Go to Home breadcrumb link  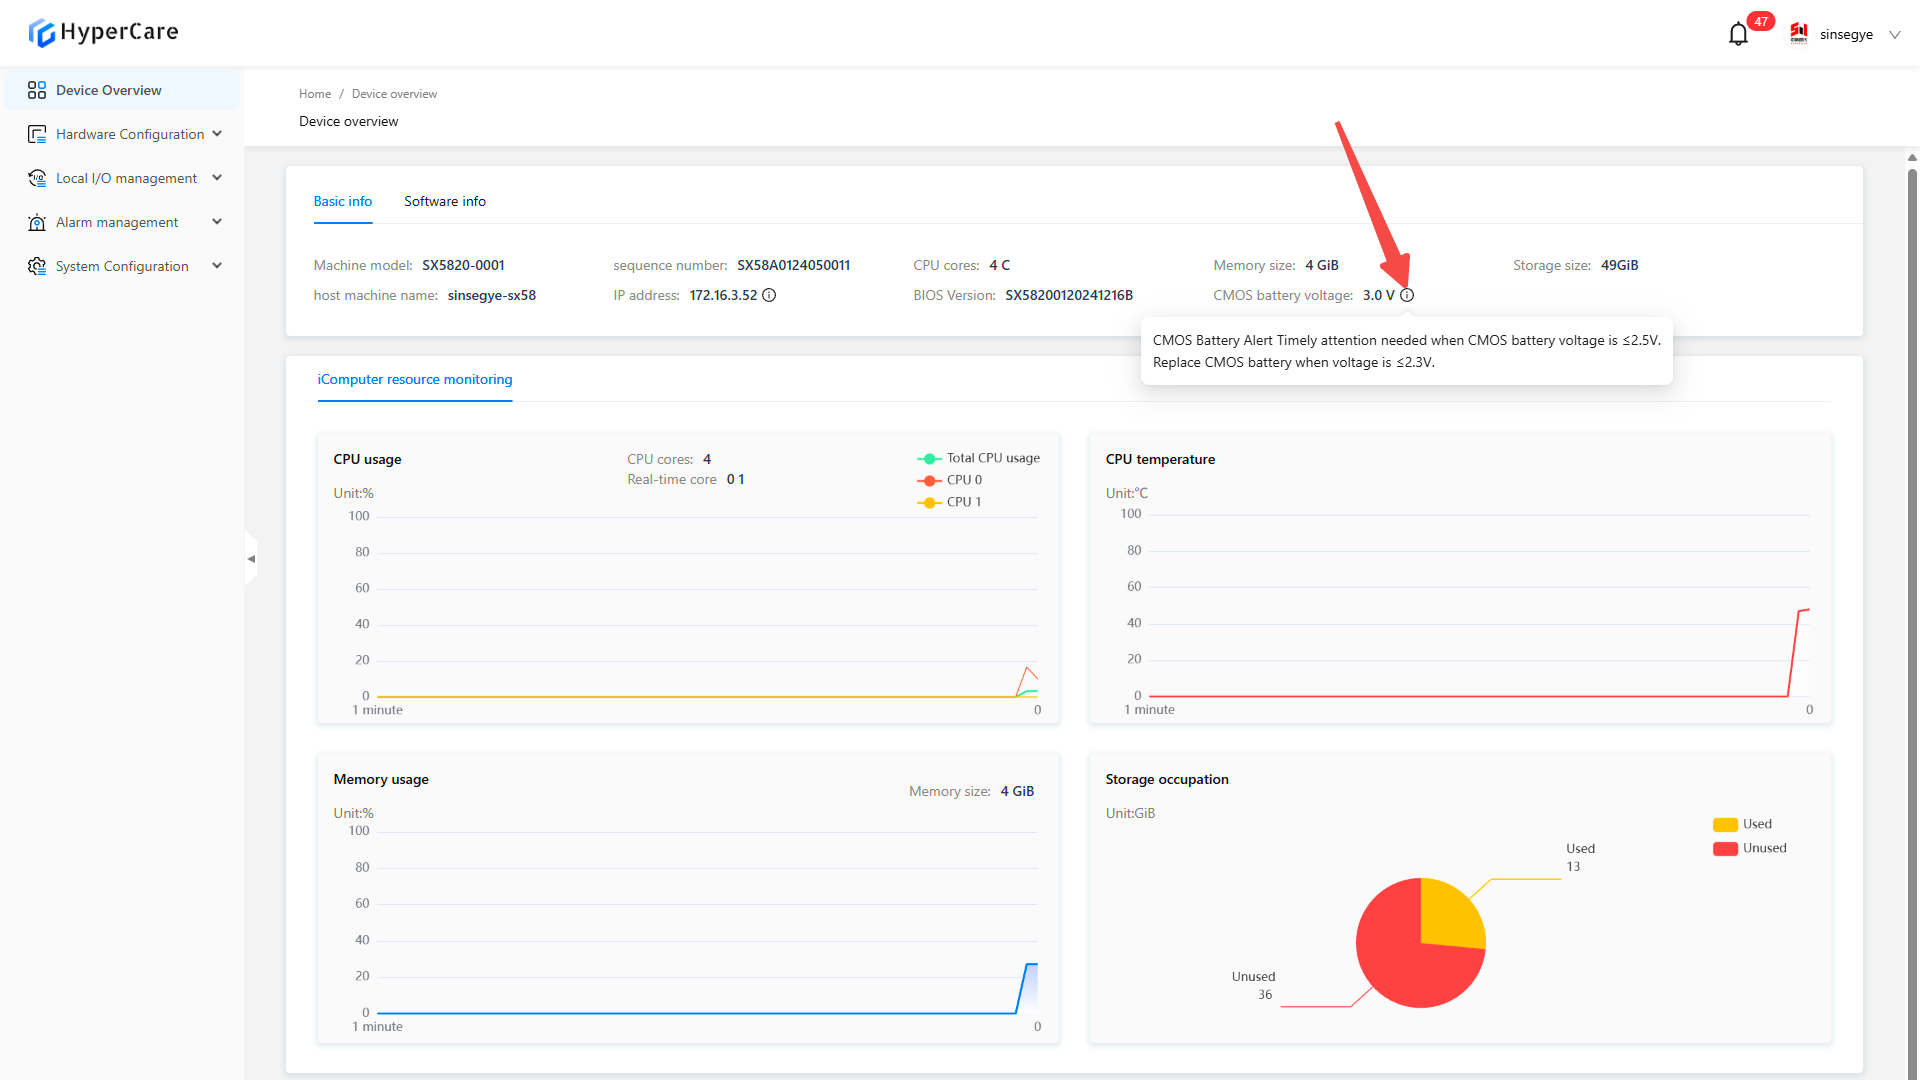click(x=315, y=94)
